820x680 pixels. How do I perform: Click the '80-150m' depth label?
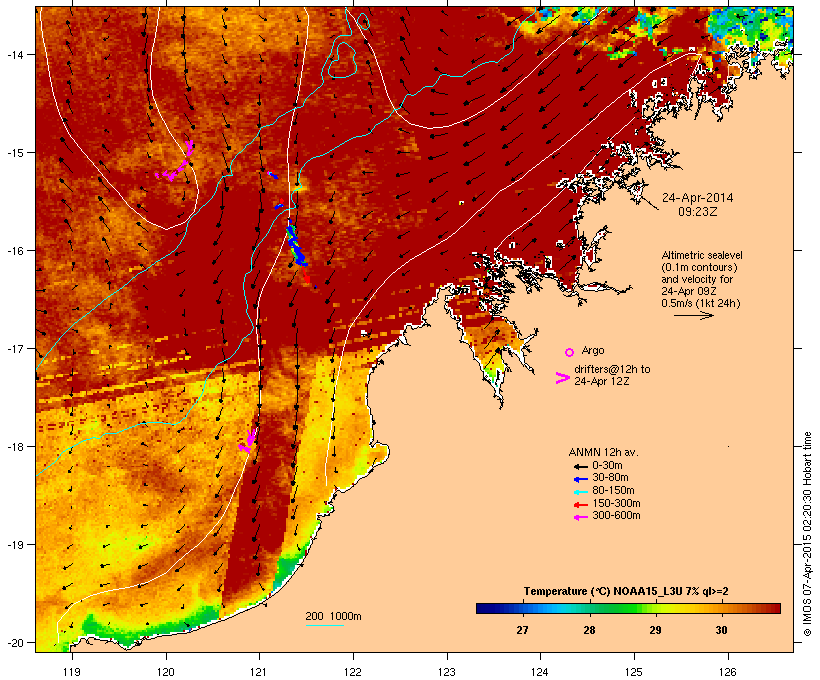pyautogui.click(x=613, y=491)
